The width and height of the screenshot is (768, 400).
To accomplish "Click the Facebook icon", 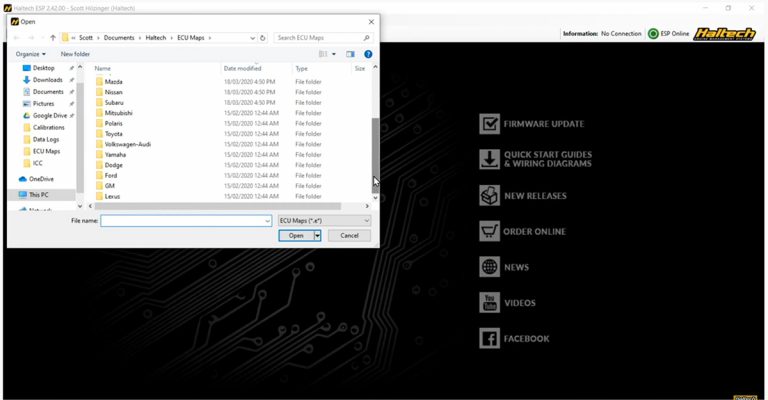I will [489, 339].
